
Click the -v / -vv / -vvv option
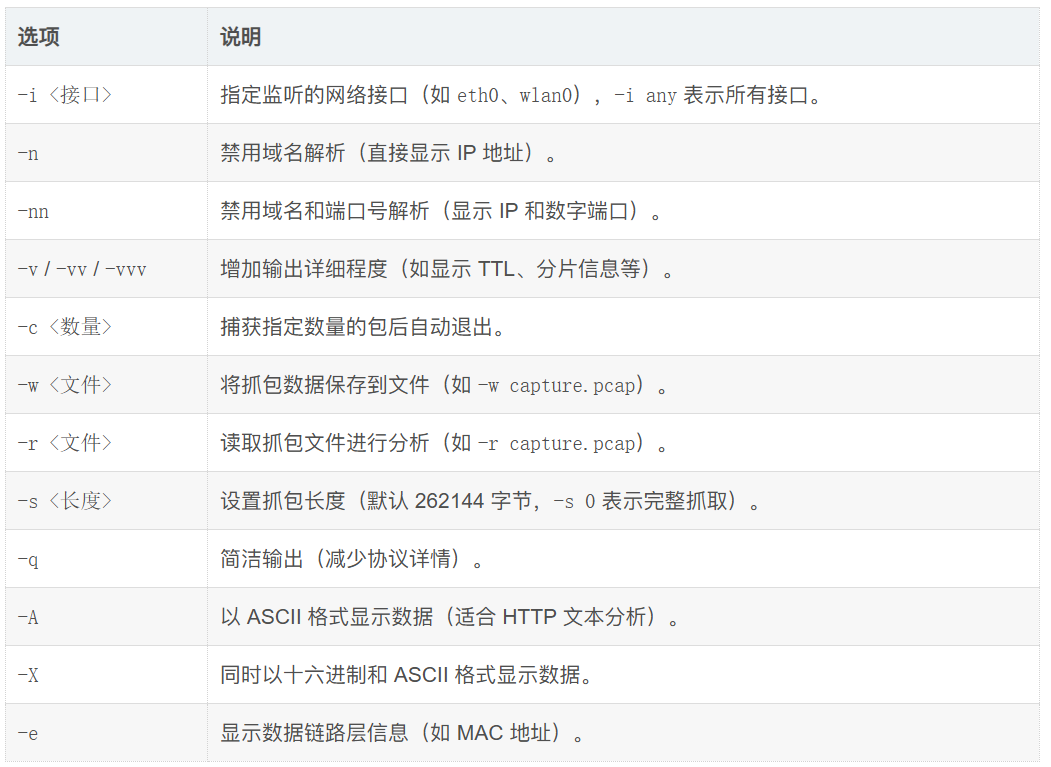pyautogui.click(x=82, y=270)
